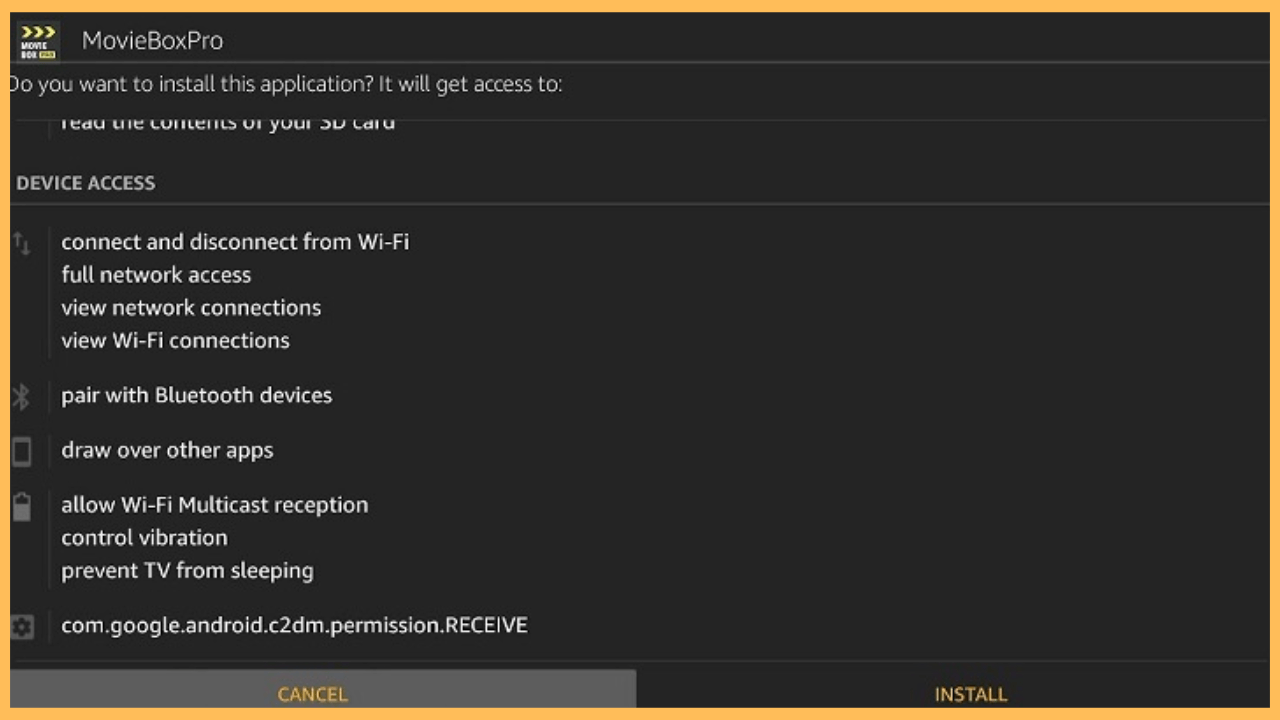The height and width of the screenshot is (720, 1280).
Task: Click the 'full network access' entry
Action: 156,274
